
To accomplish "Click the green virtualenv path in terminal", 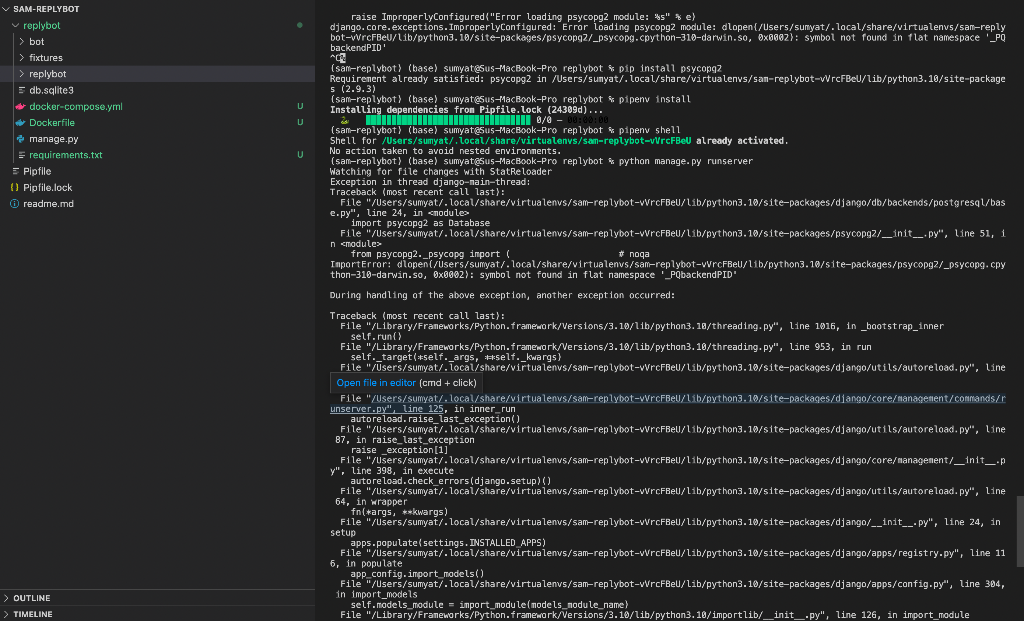I will point(536,141).
